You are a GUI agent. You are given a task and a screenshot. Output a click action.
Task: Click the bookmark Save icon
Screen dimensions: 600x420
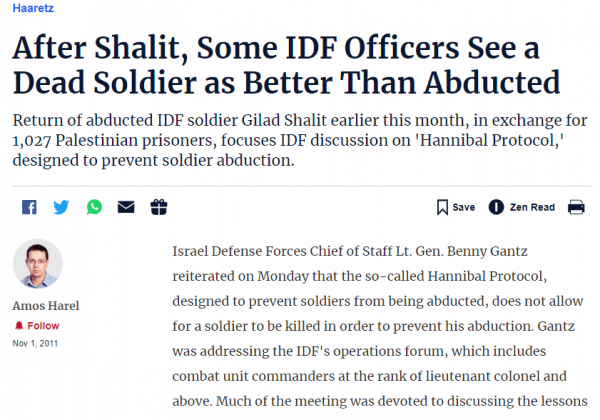(x=442, y=208)
